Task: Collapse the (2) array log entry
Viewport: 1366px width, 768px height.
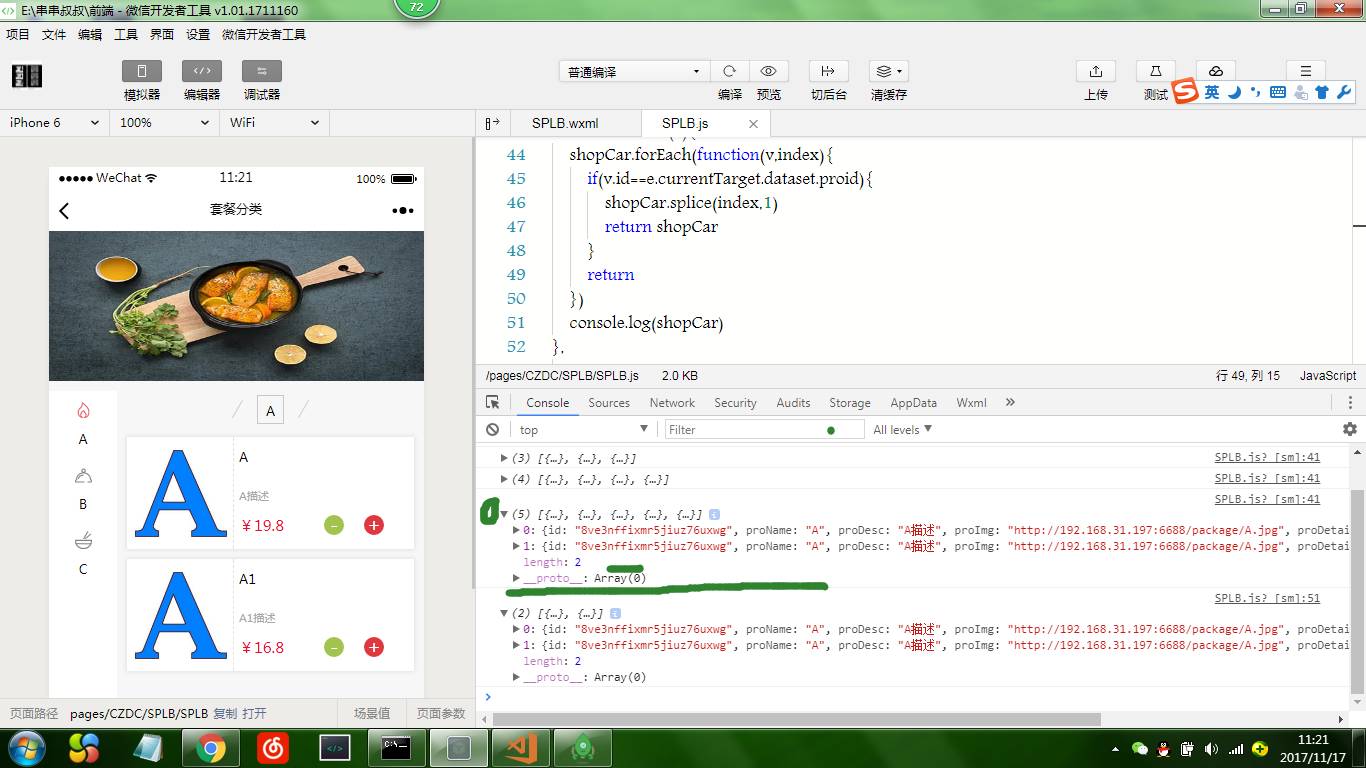Action: click(504, 612)
